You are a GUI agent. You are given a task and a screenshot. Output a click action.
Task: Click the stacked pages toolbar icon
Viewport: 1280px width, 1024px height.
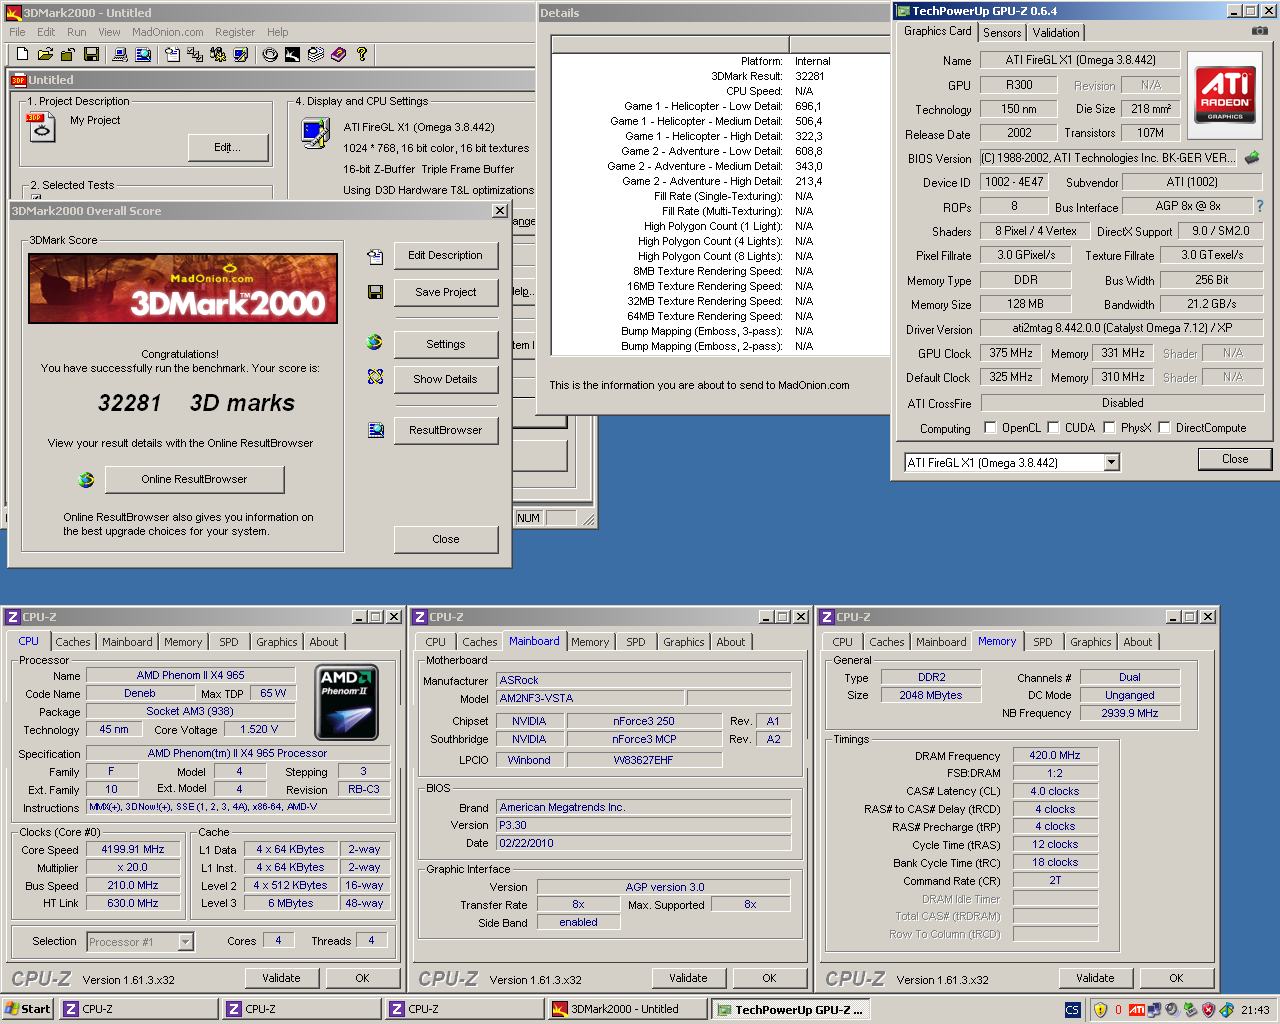click(315, 54)
